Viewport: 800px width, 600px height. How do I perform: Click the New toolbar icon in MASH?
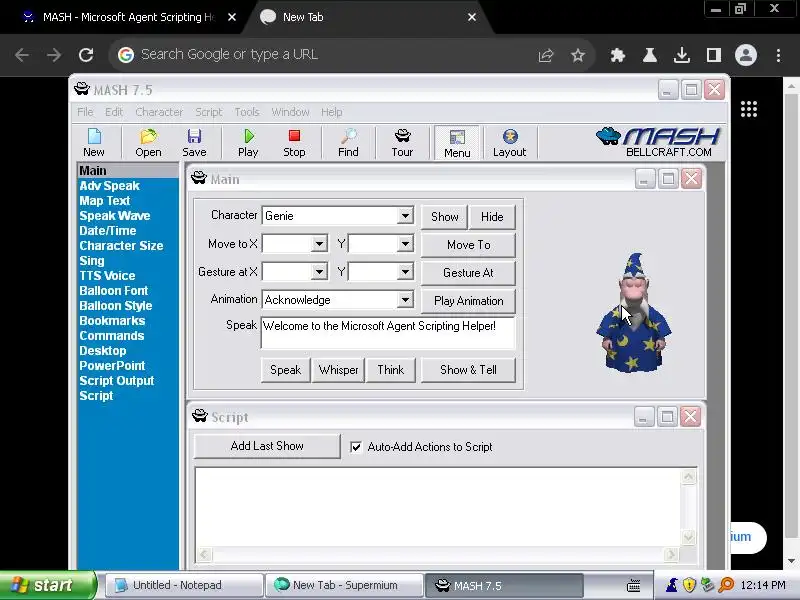94,143
